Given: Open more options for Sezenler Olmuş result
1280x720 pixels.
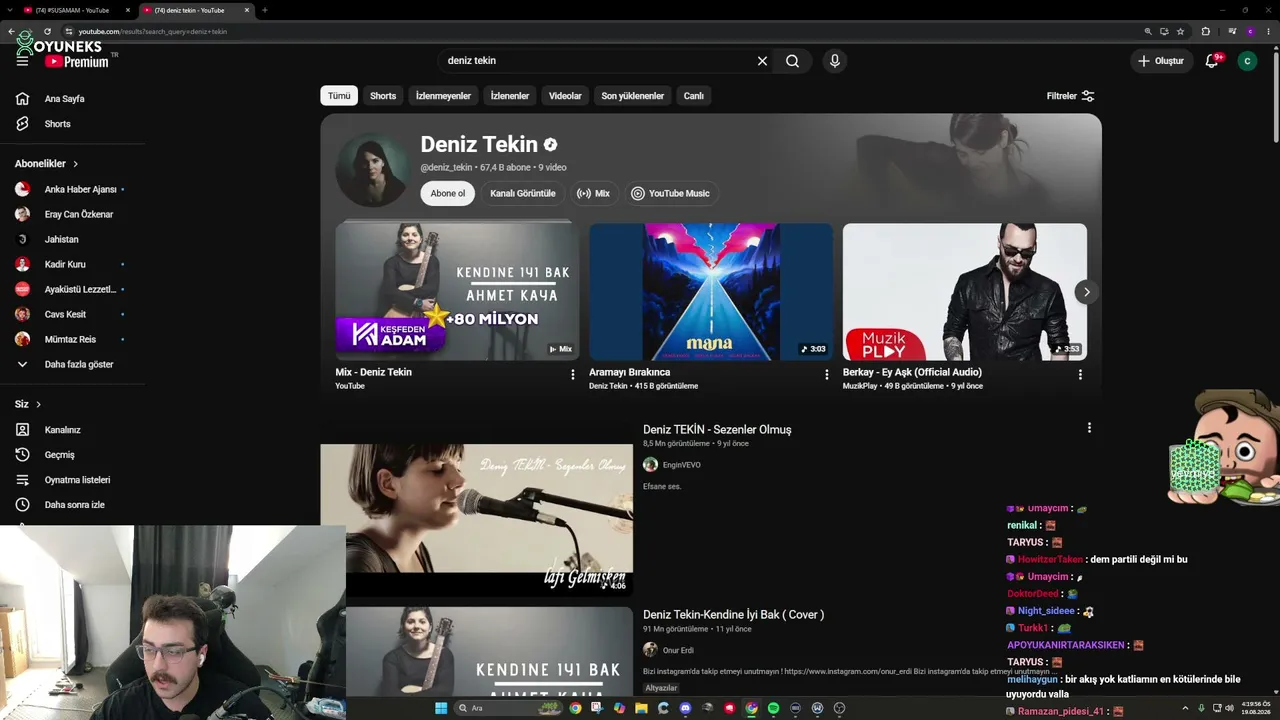Looking at the screenshot, I should (x=1089, y=428).
